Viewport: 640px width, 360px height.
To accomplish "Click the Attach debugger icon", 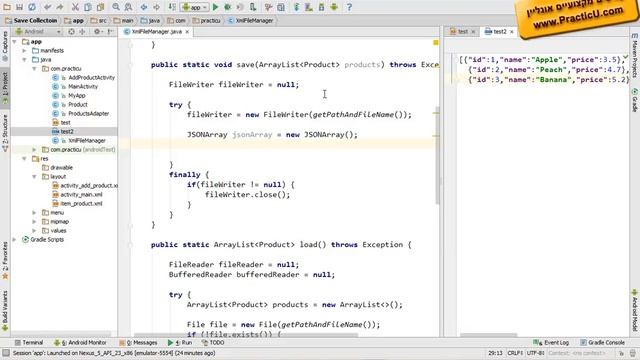I will click(253, 7).
